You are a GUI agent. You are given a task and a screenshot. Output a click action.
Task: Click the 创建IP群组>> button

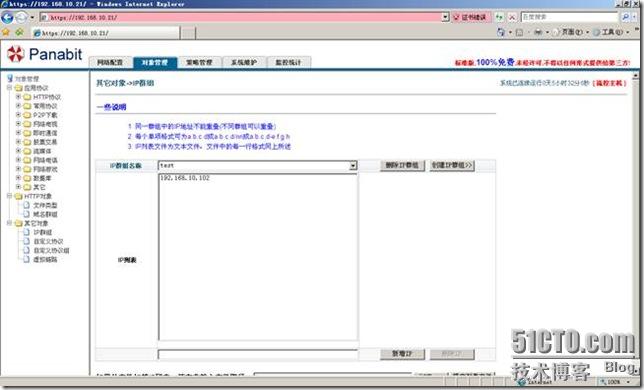(x=452, y=165)
